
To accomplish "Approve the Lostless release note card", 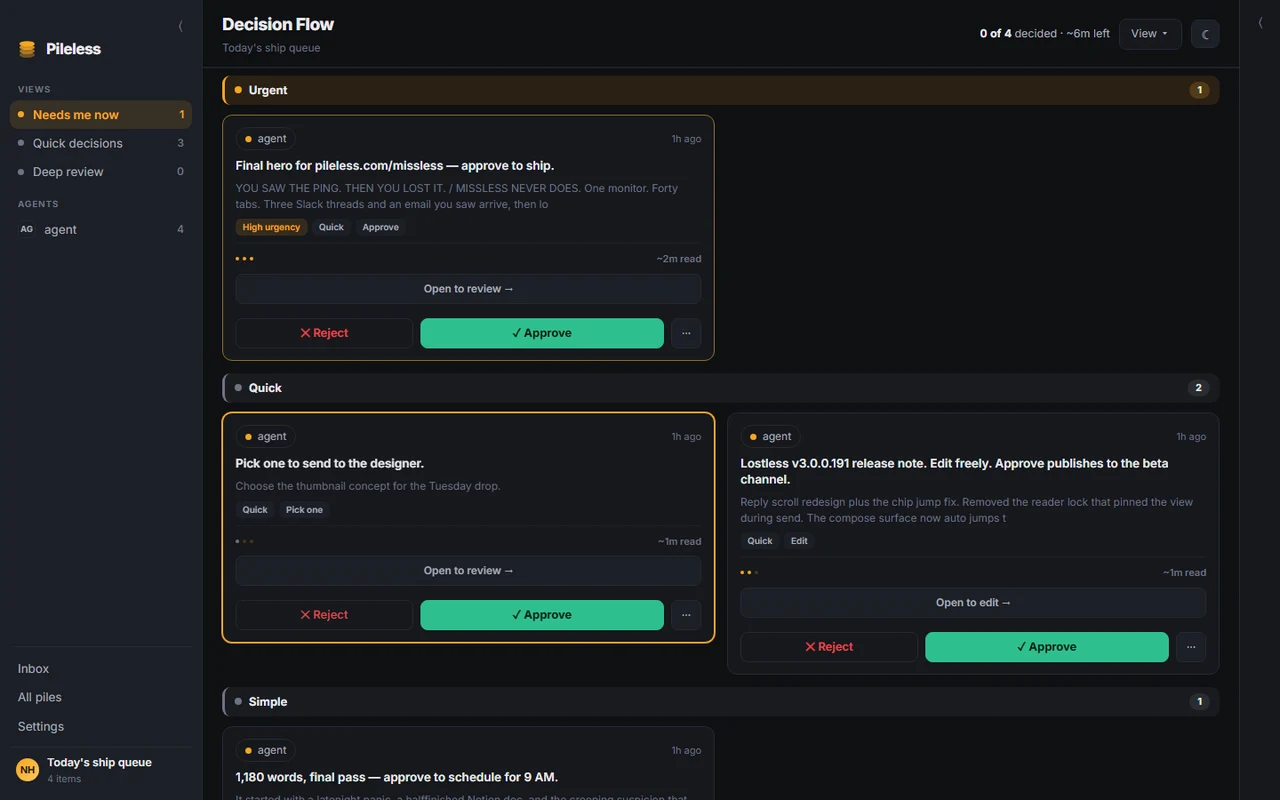I will [1047, 647].
